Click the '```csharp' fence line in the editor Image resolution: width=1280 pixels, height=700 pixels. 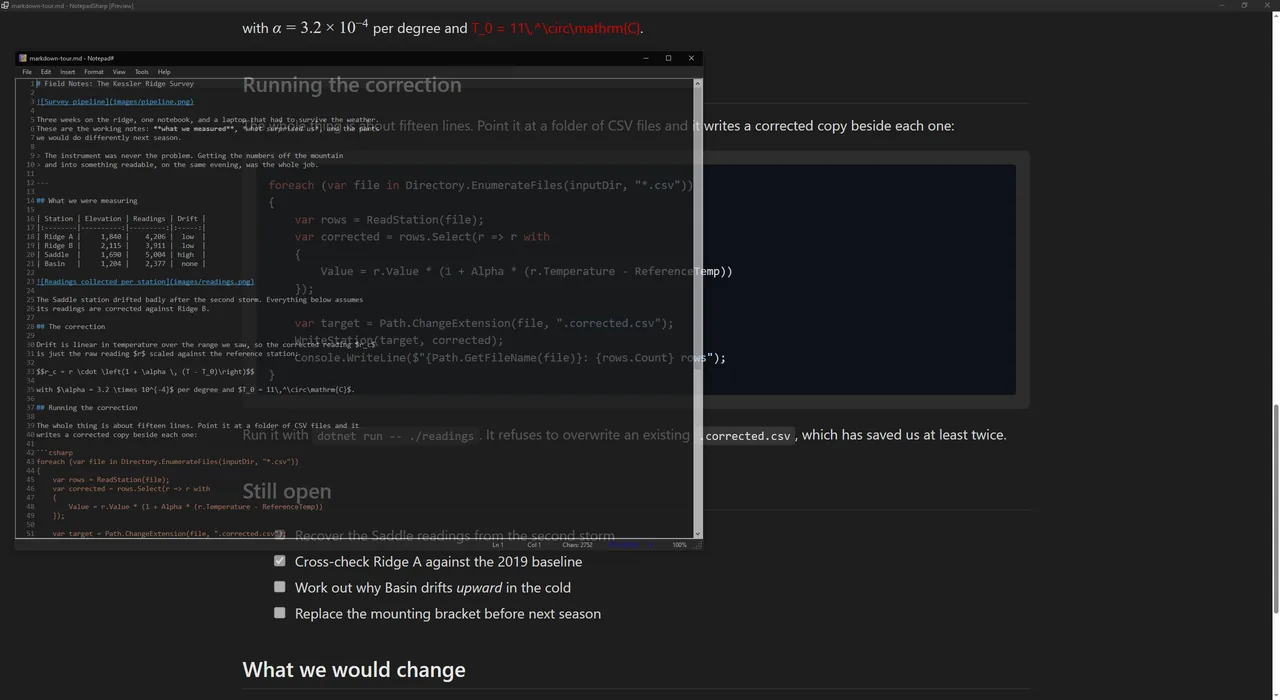[x=54, y=452]
